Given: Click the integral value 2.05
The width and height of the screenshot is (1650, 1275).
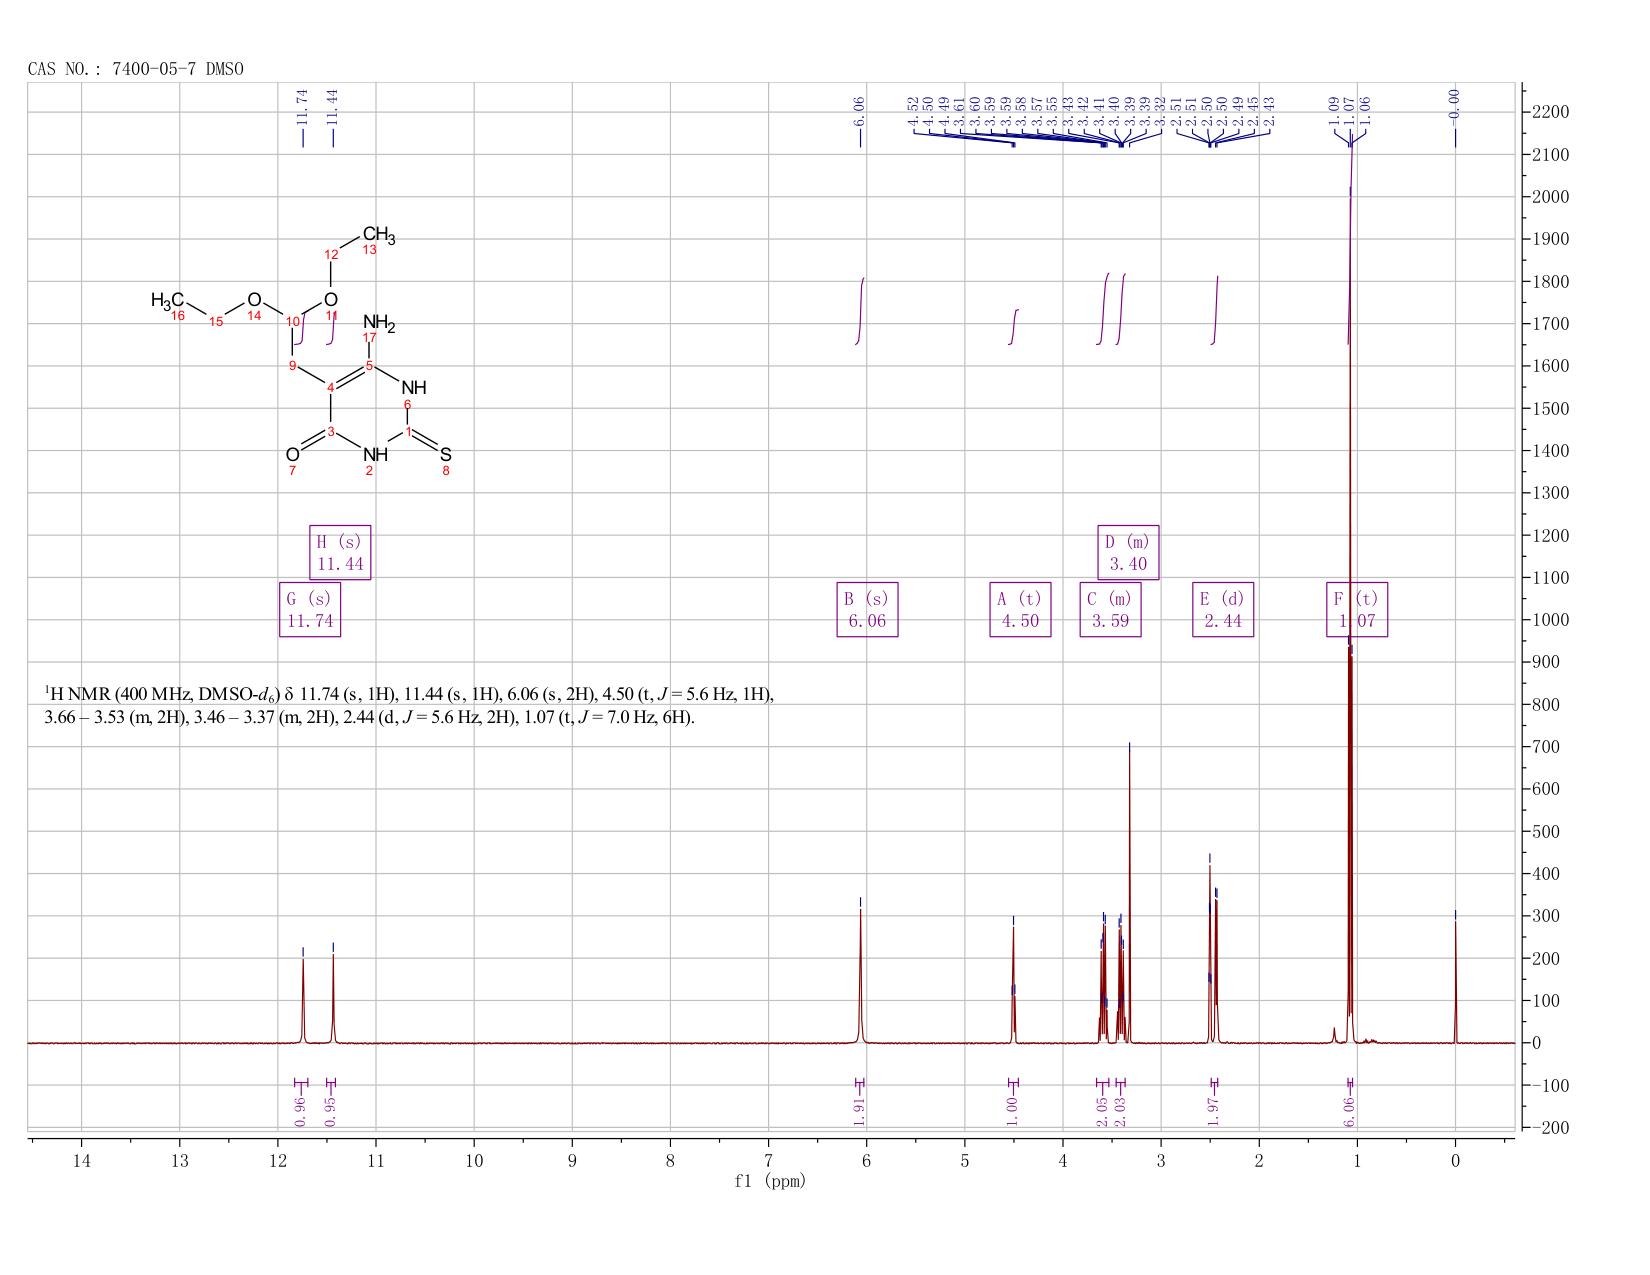Looking at the screenshot, I should point(1102,1111).
